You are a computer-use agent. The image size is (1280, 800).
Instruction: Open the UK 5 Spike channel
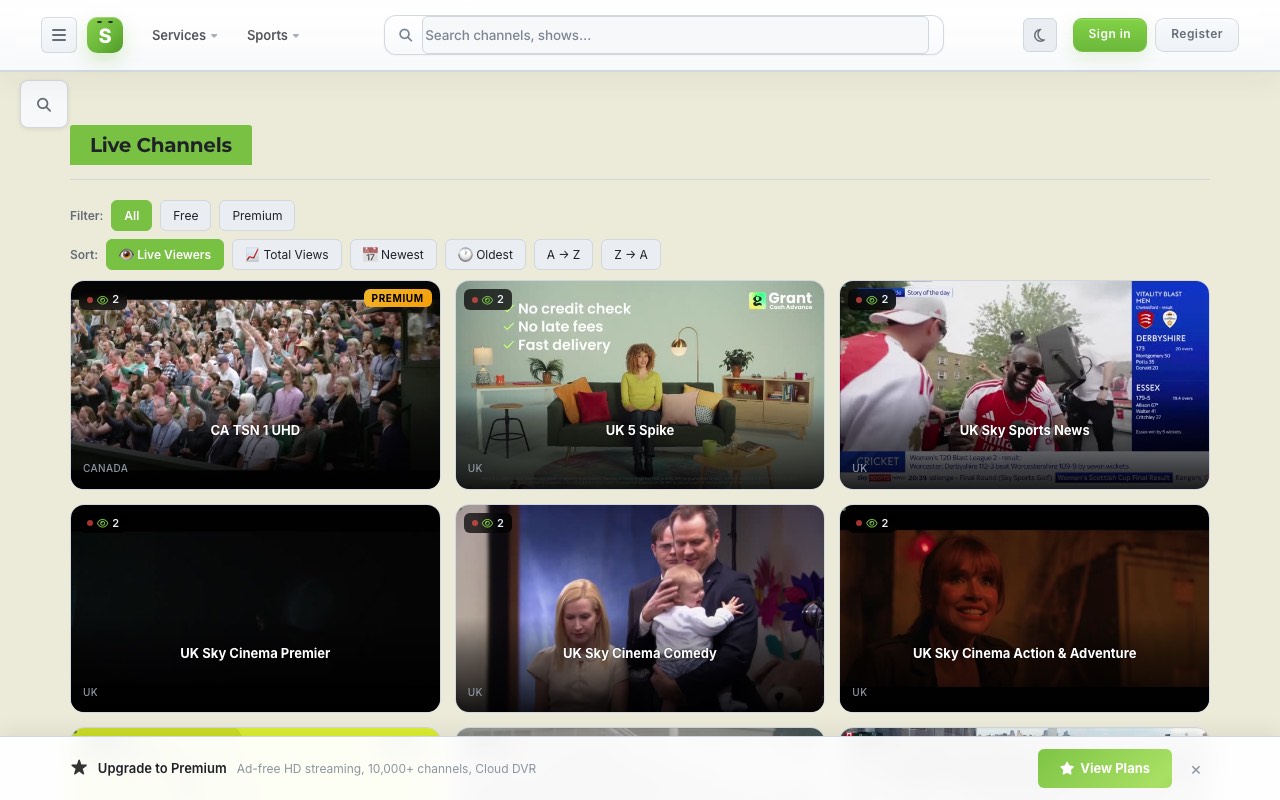(x=640, y=385)
